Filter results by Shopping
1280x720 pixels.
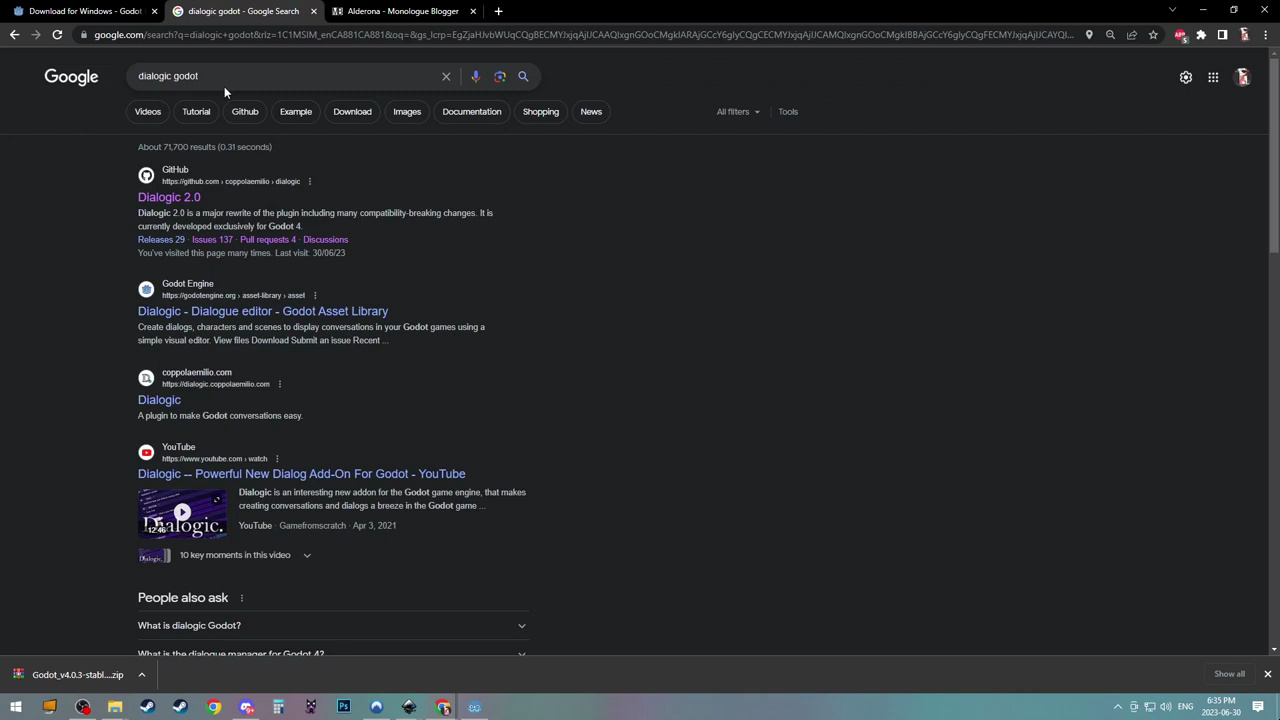541,112
